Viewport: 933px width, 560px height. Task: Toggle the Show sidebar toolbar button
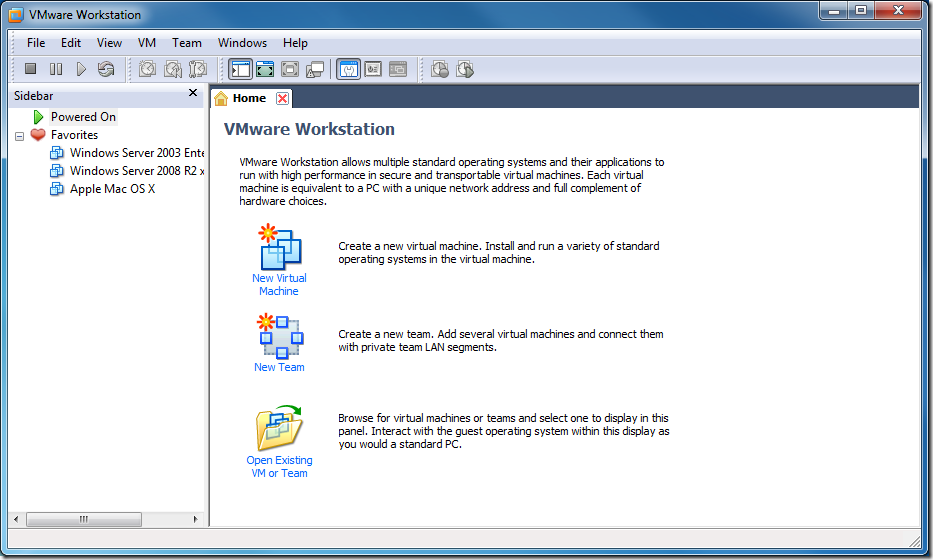[241, 69]
